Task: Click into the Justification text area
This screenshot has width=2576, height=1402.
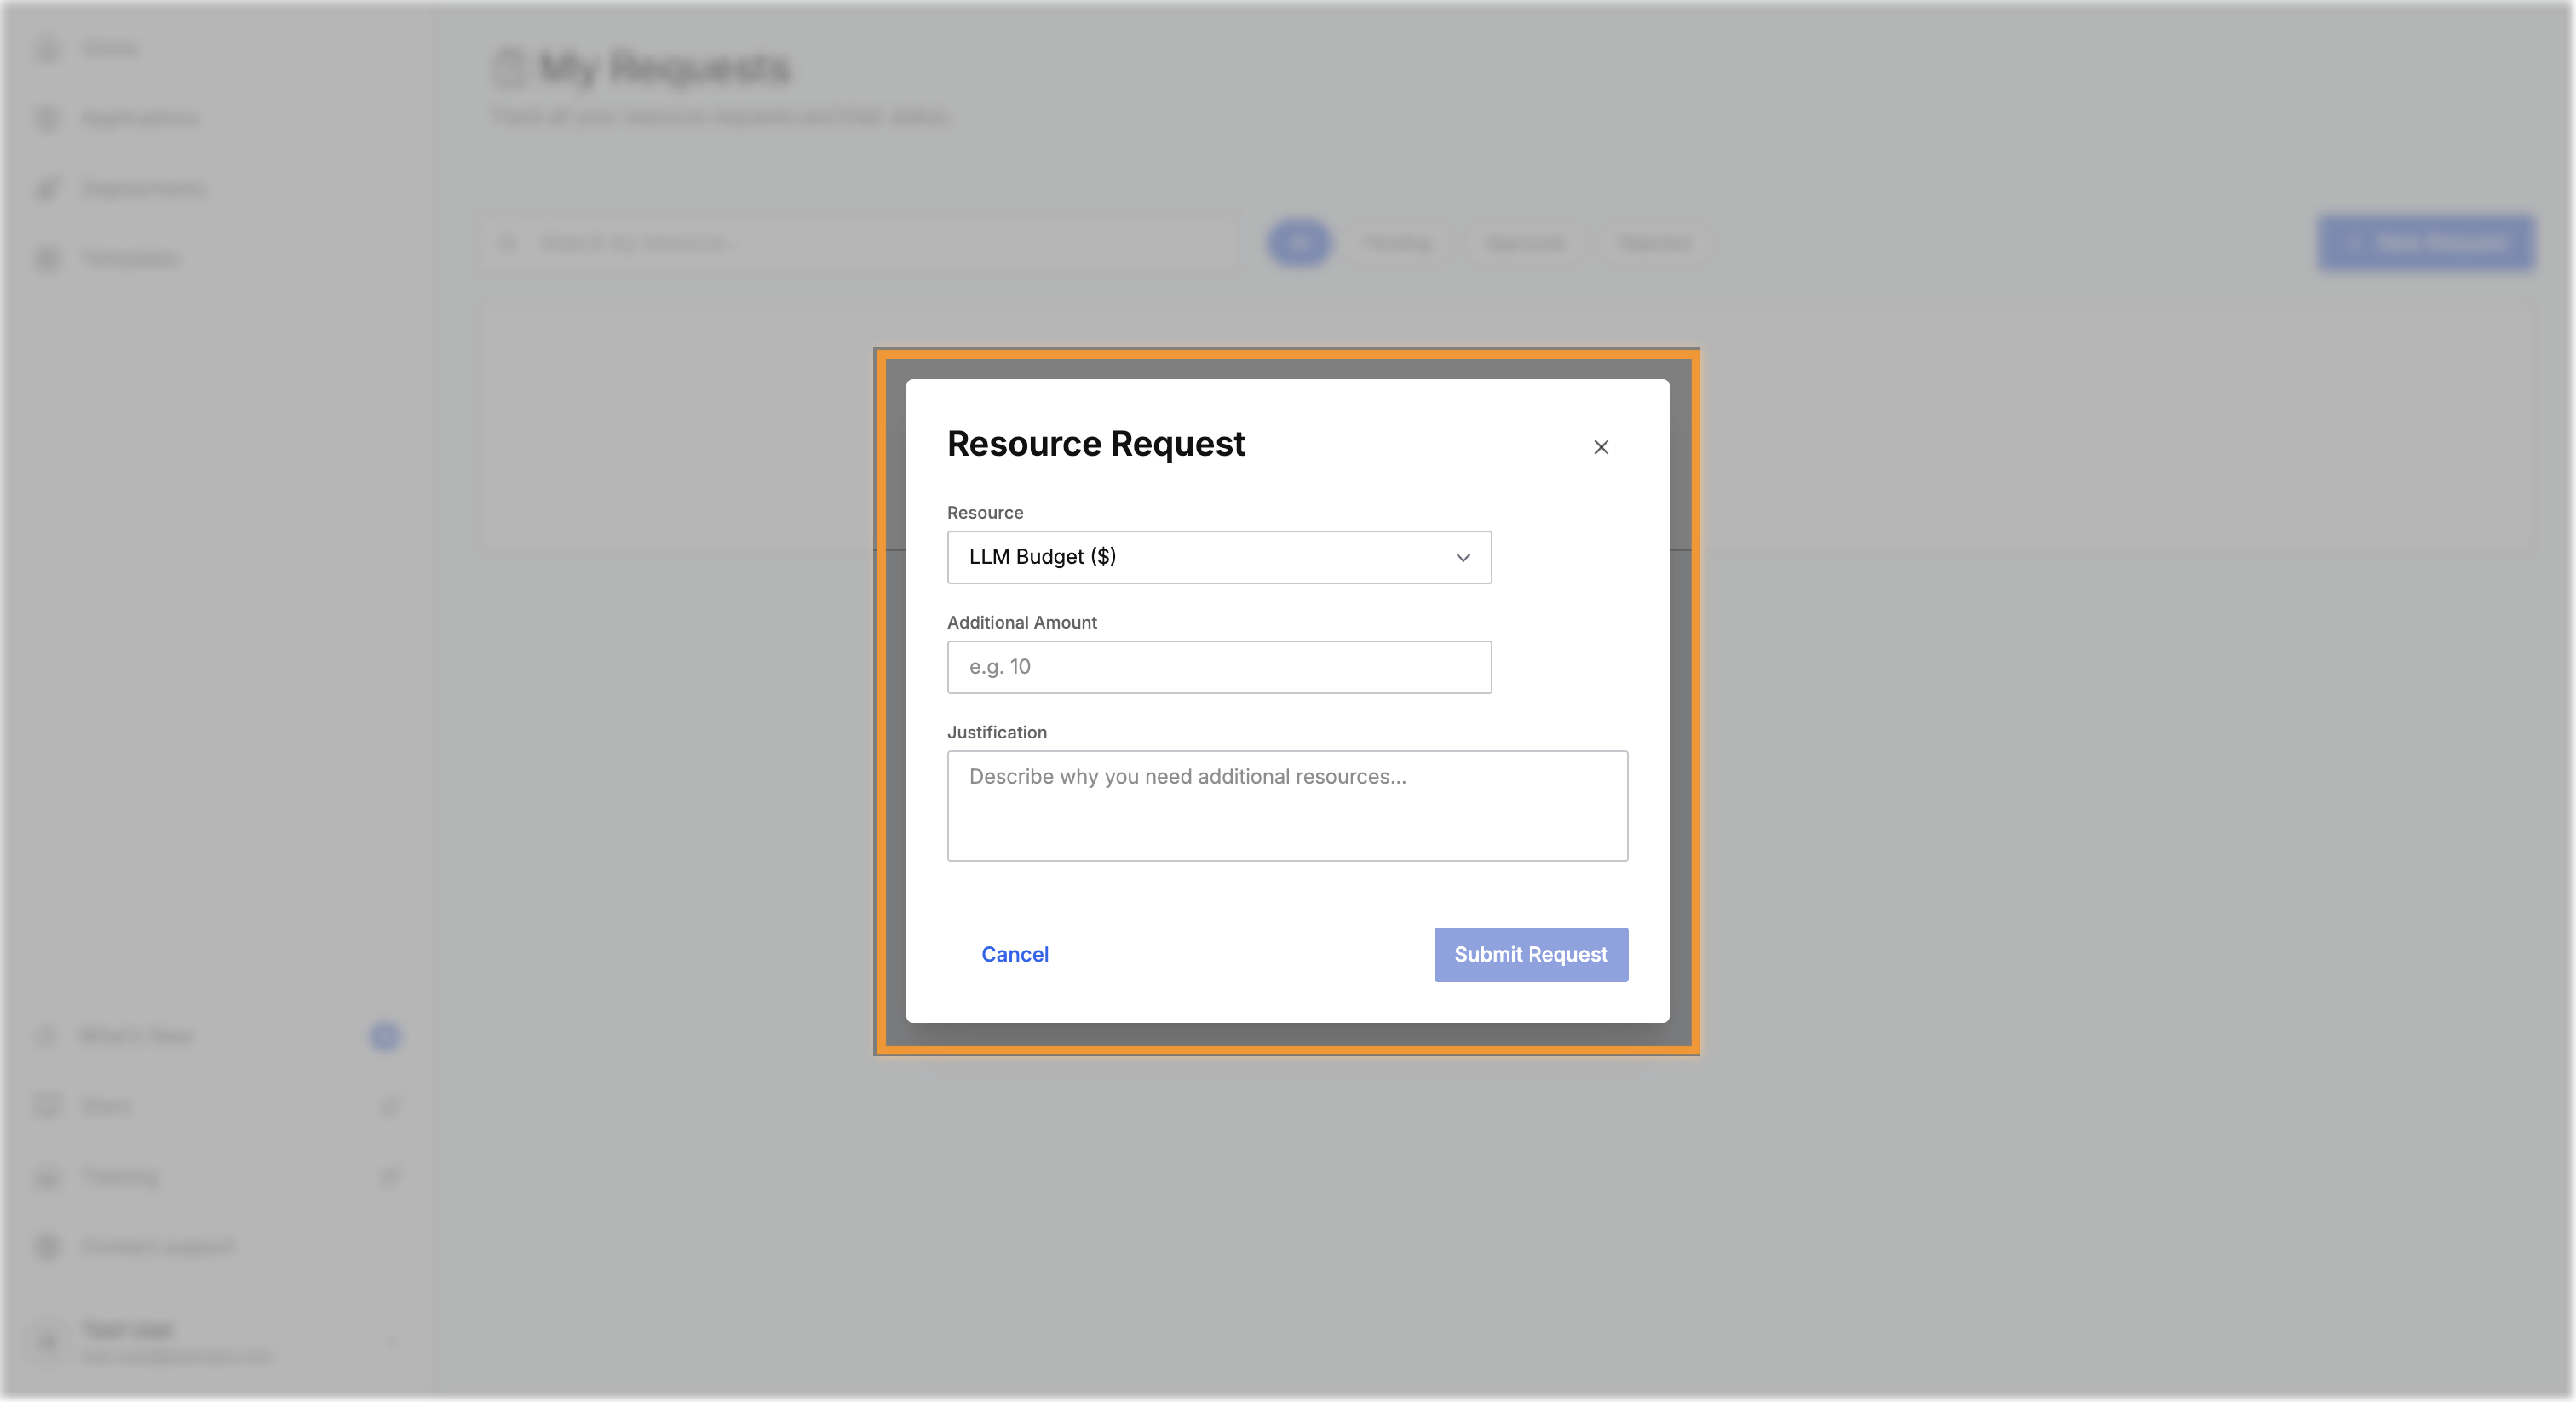Action: (1287, 806)
